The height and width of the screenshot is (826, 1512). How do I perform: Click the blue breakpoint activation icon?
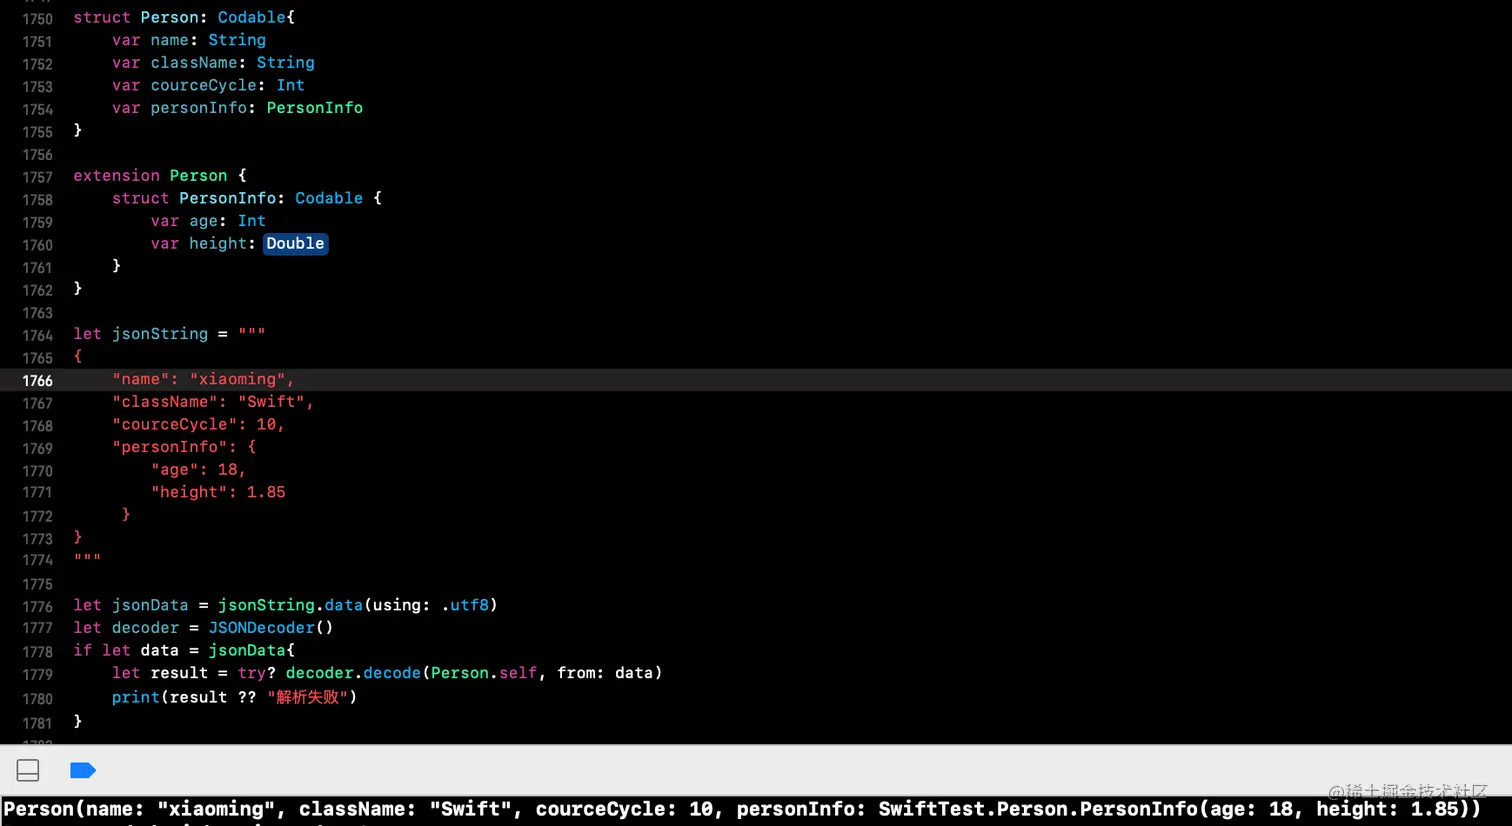tap(83, 770)
